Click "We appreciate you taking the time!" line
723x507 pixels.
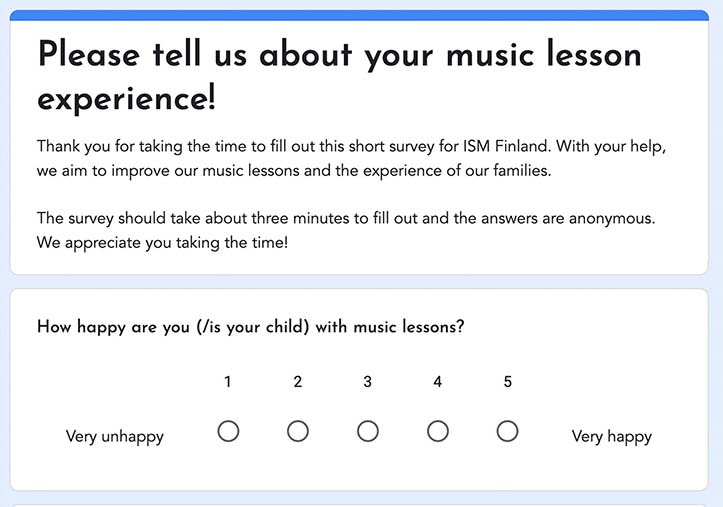[x=162, y=242]
